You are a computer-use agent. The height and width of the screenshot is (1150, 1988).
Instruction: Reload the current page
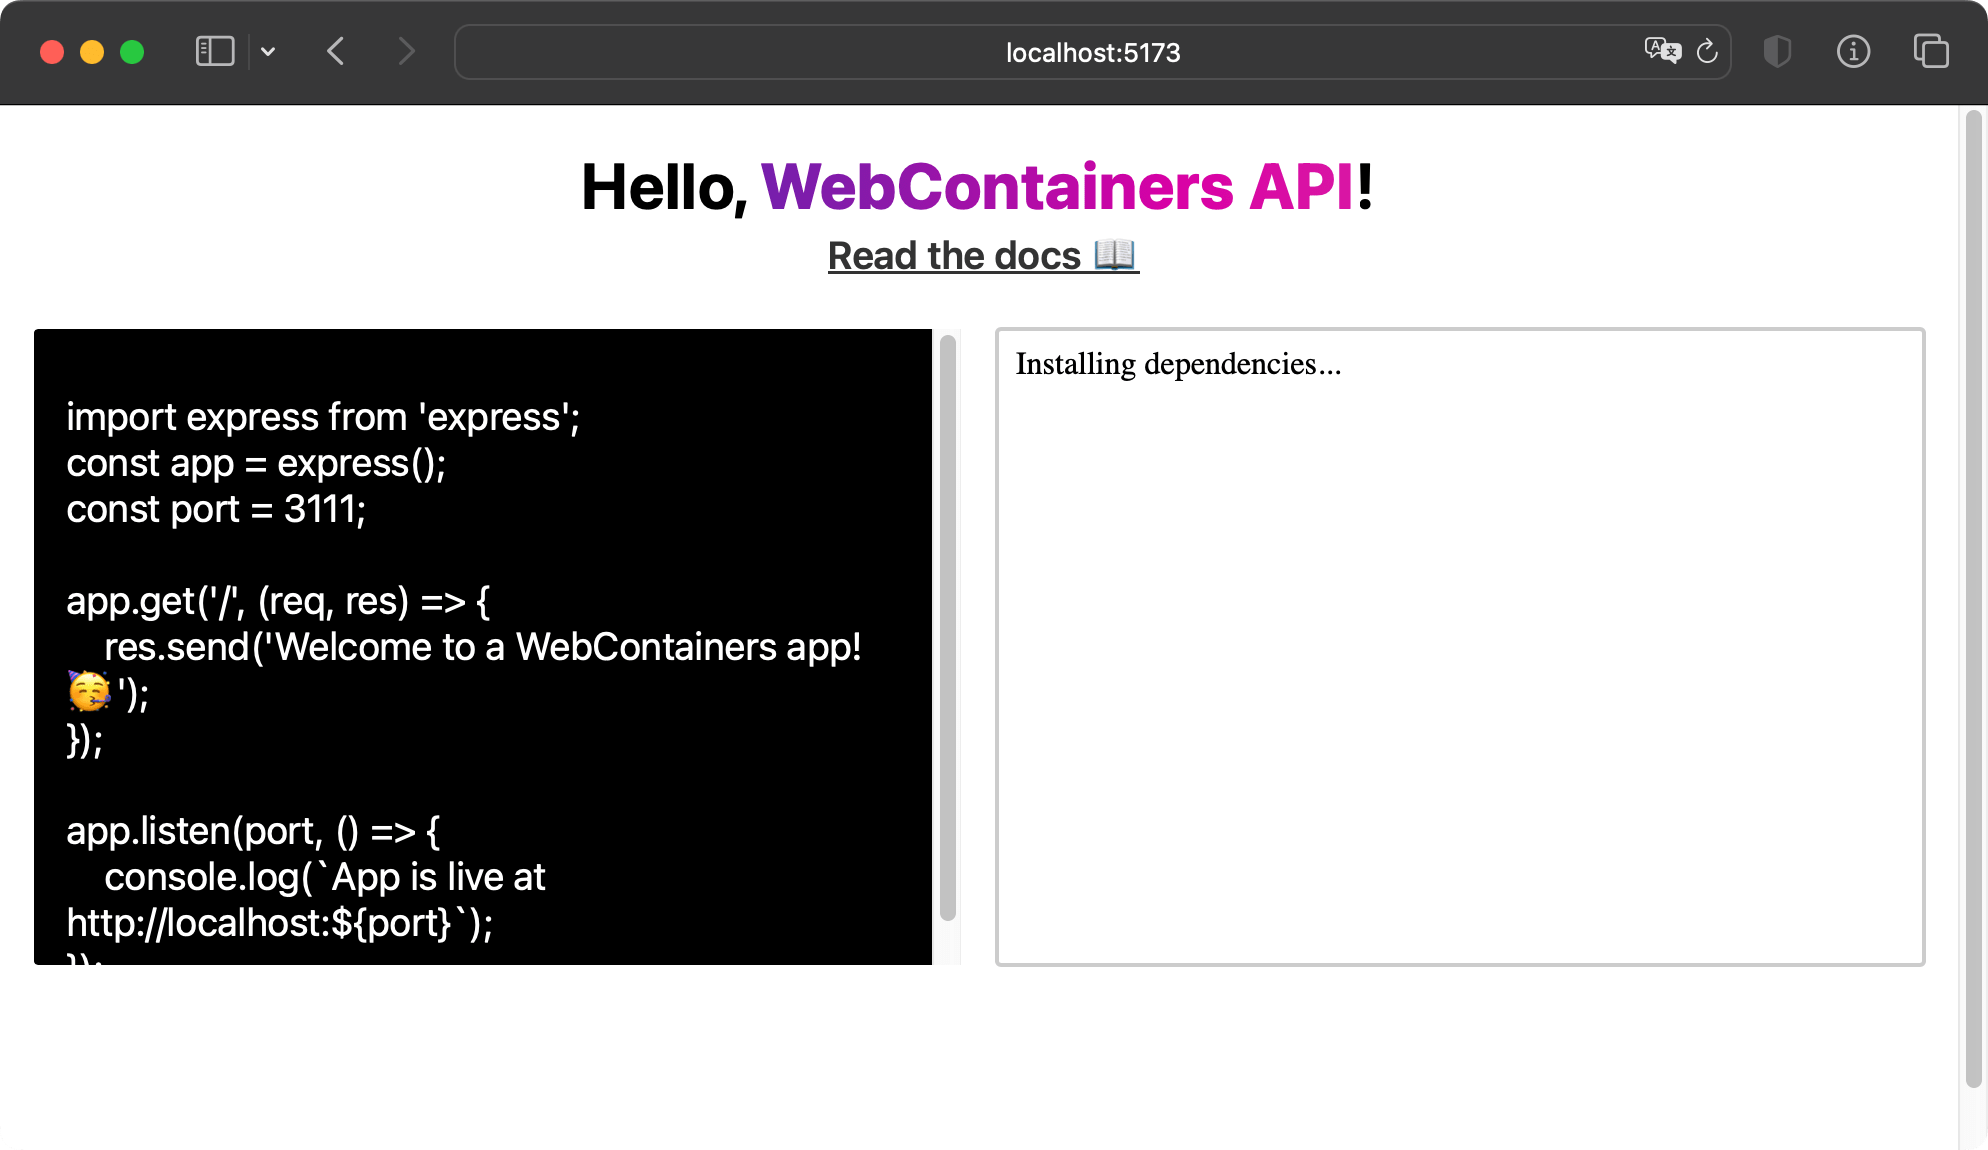pyautogui.click(x=1707, y=51)
